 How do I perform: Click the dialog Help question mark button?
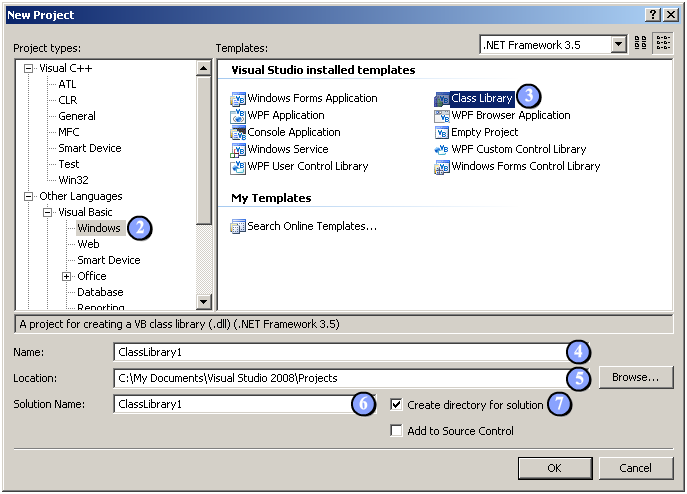(652, 15)
